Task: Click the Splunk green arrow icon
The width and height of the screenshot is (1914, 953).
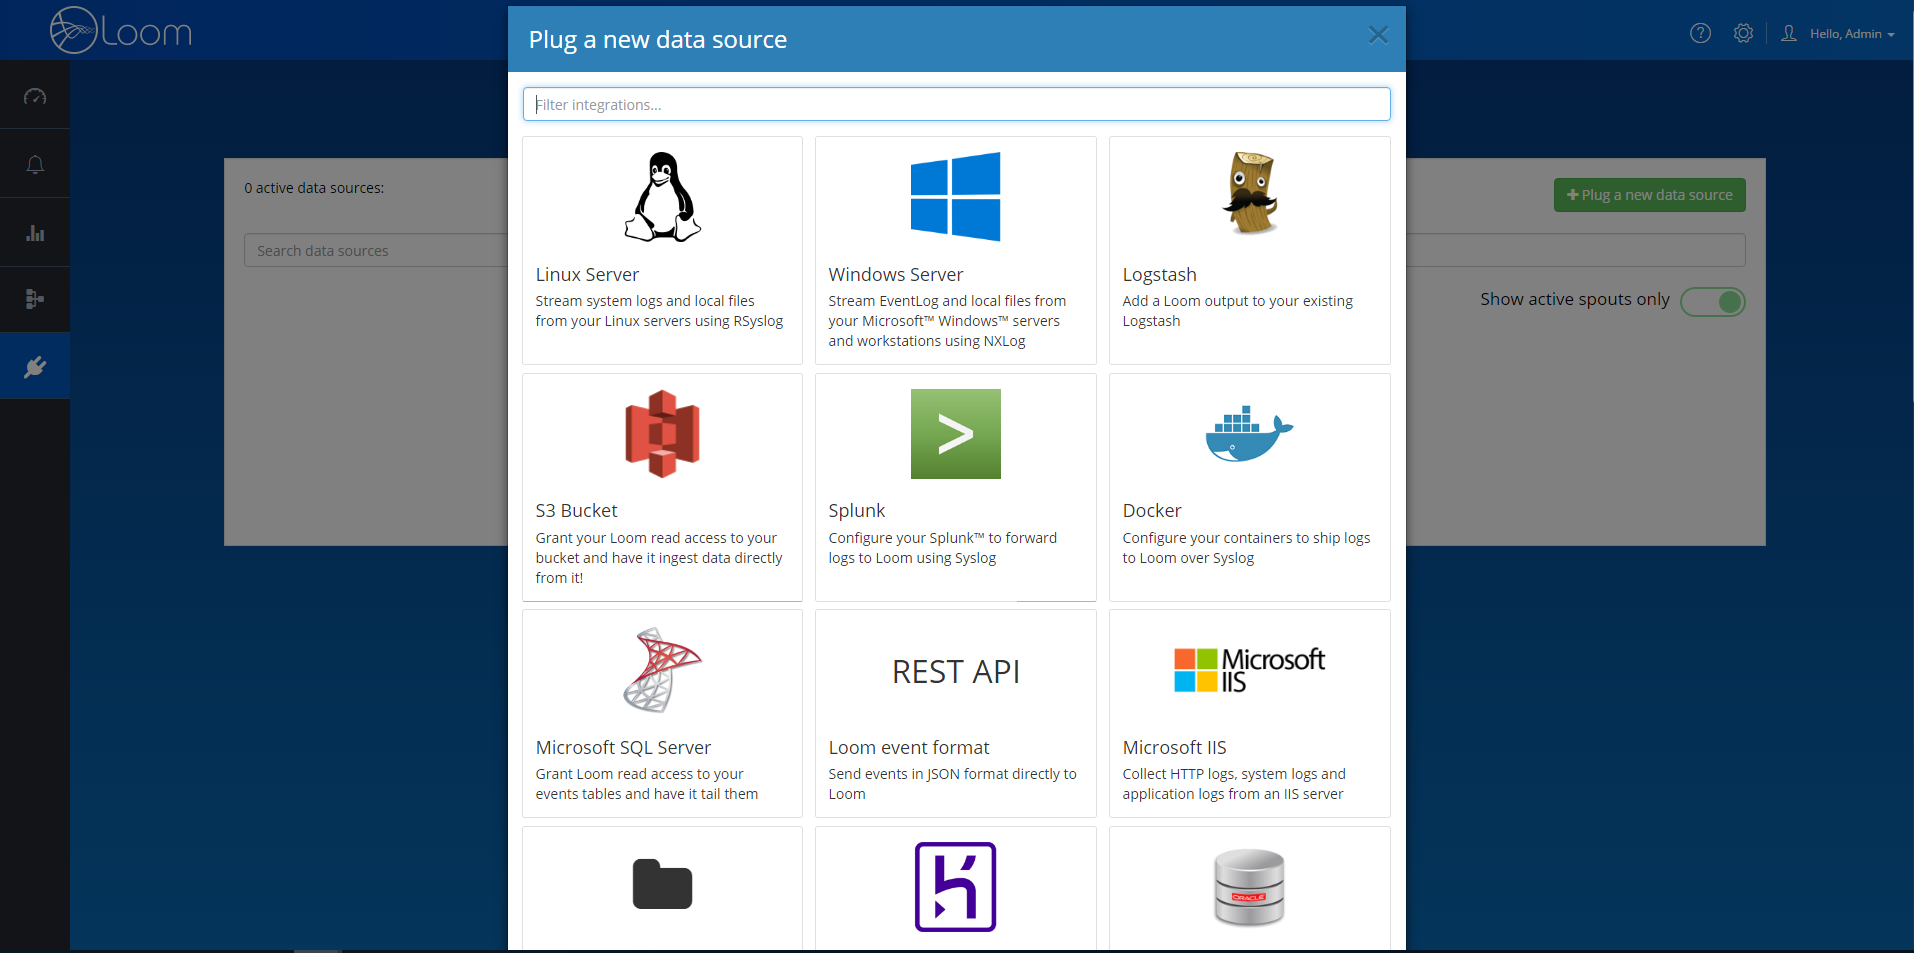Action: pyautogui.click(x=955, y=433)
